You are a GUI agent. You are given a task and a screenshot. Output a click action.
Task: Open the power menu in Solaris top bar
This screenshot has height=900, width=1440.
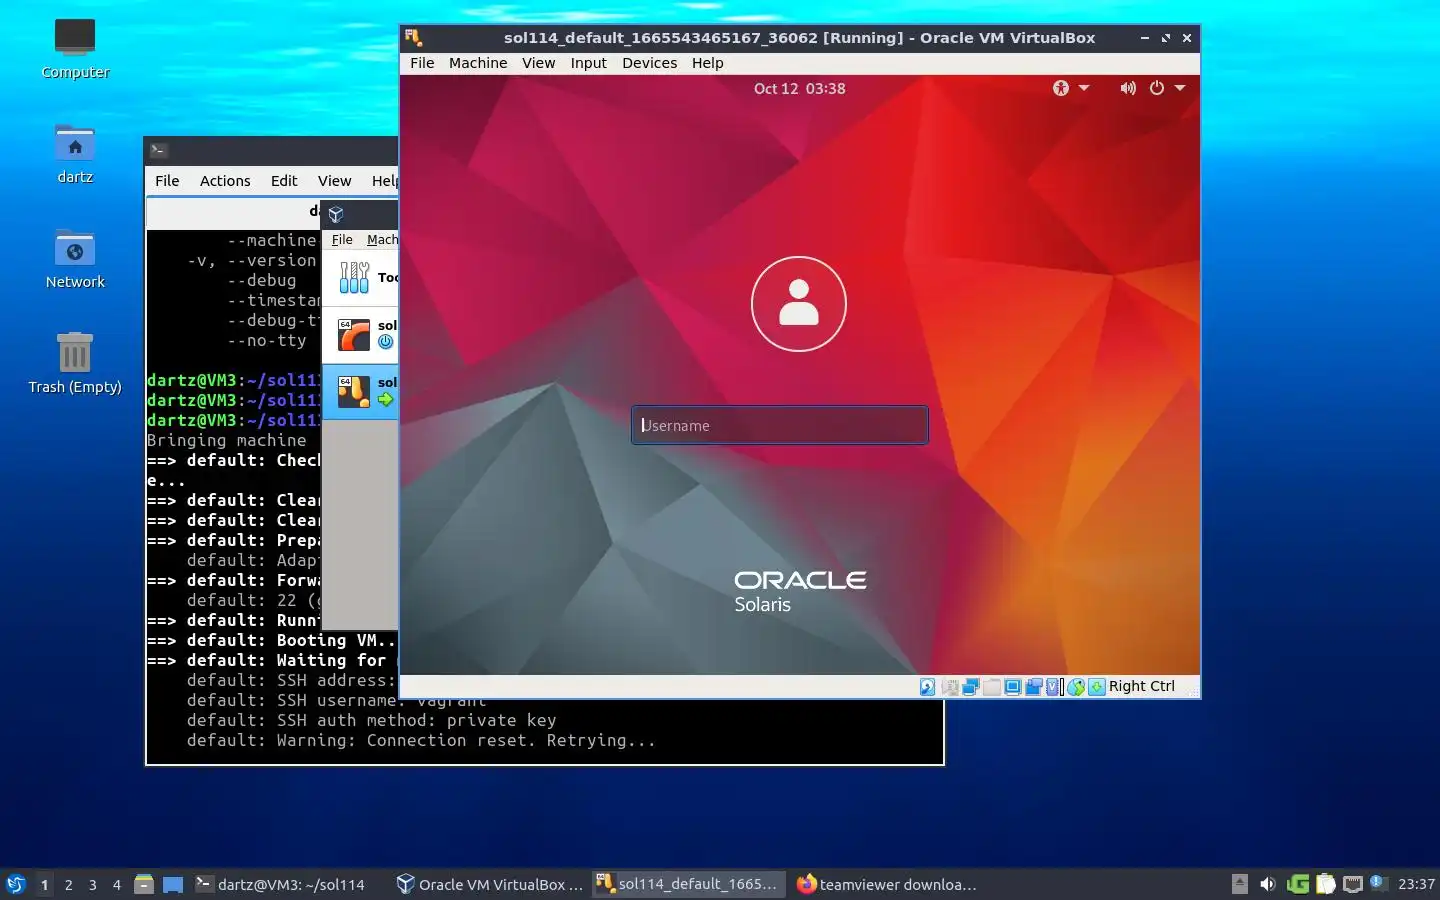tap(1166, 88)
